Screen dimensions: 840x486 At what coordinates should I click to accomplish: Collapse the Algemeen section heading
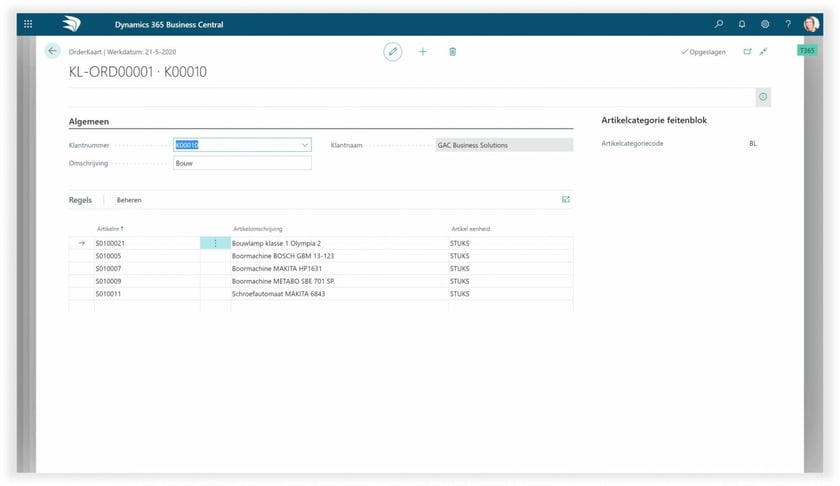point(89,122)
